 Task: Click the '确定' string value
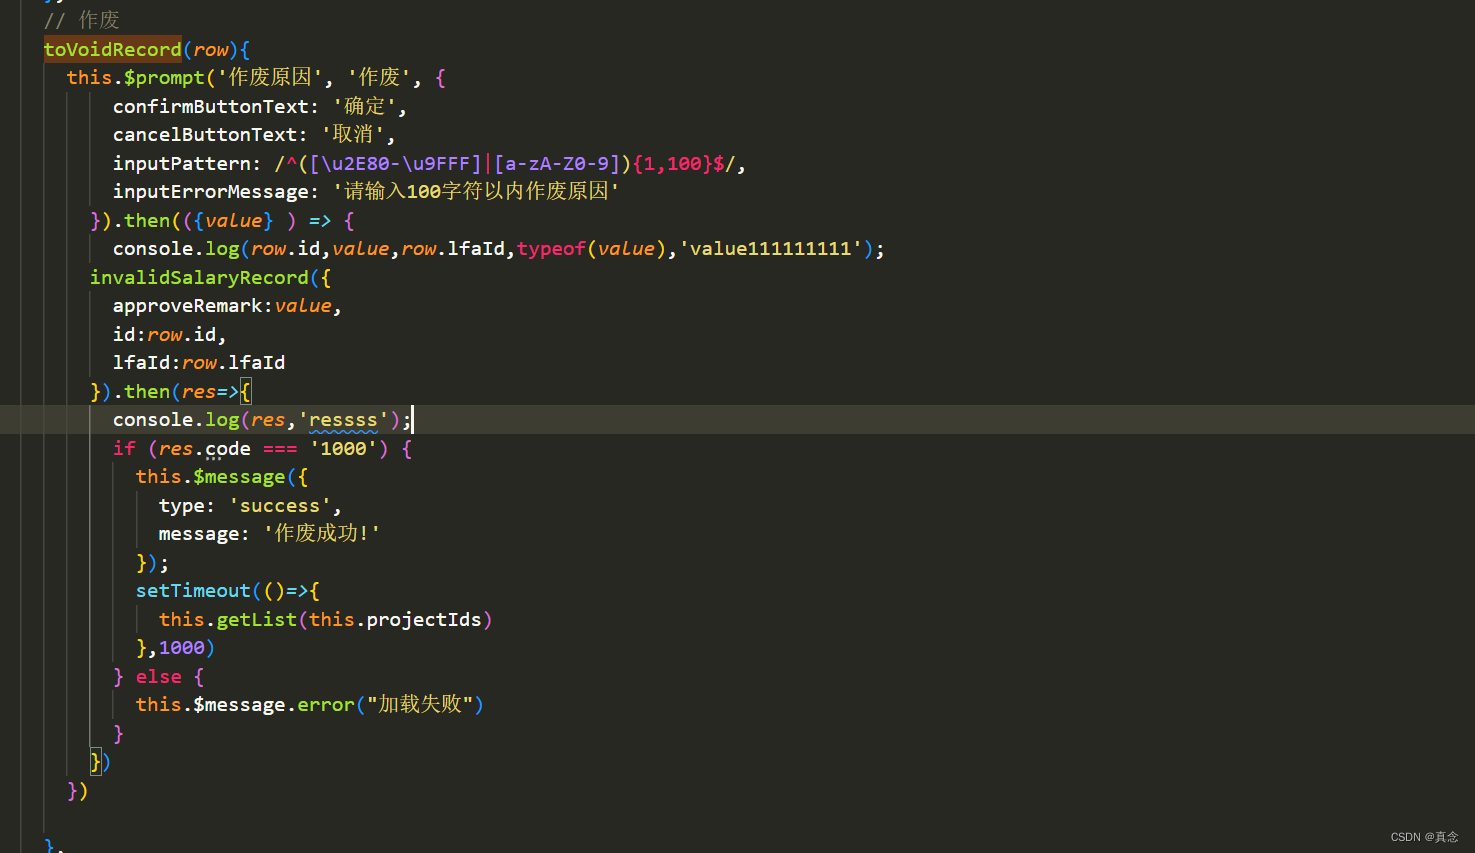point(364,106)
